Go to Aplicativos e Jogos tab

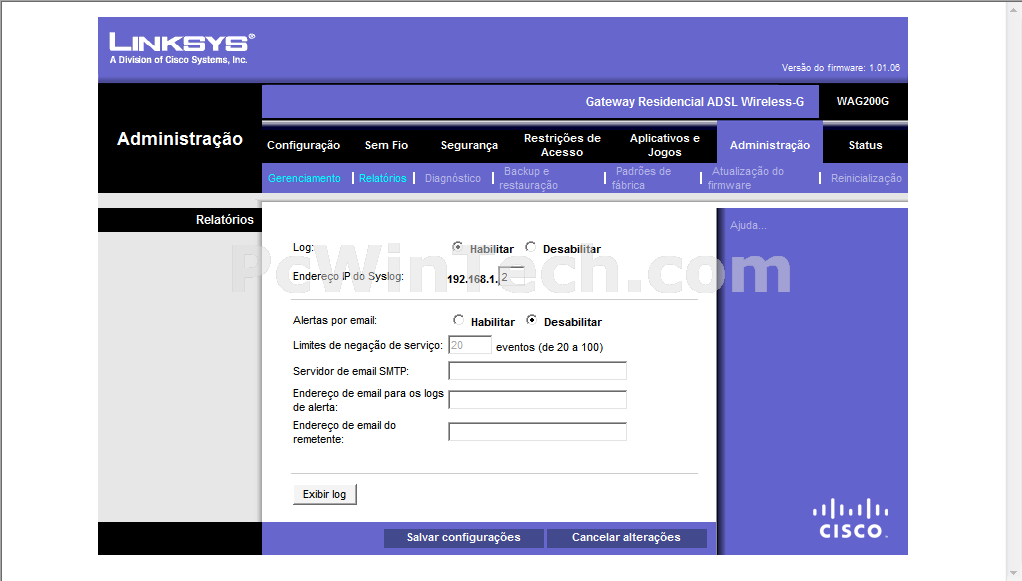click(665, 145)
